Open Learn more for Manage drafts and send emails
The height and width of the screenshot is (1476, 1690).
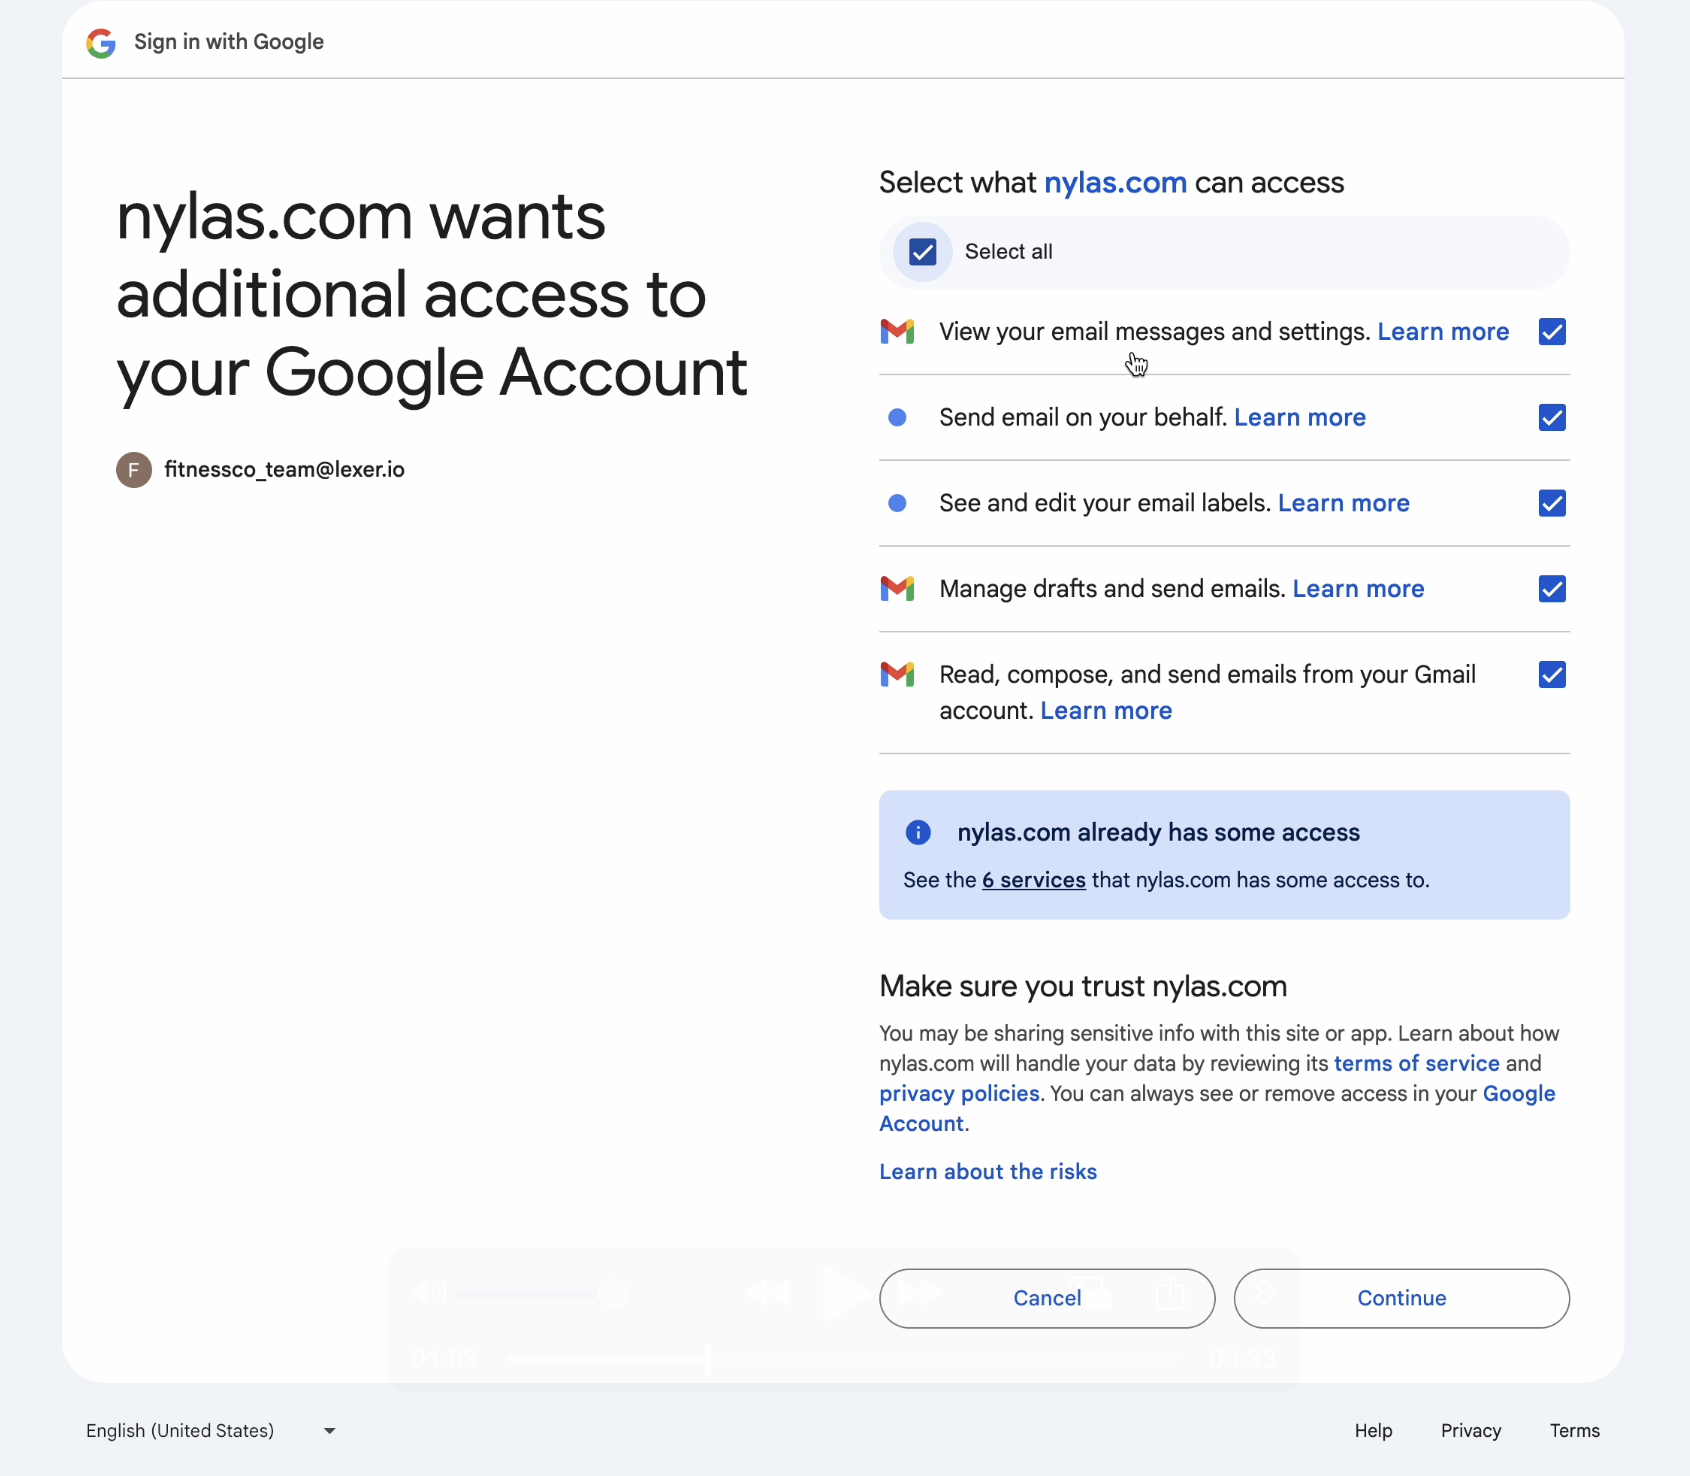1358,589
